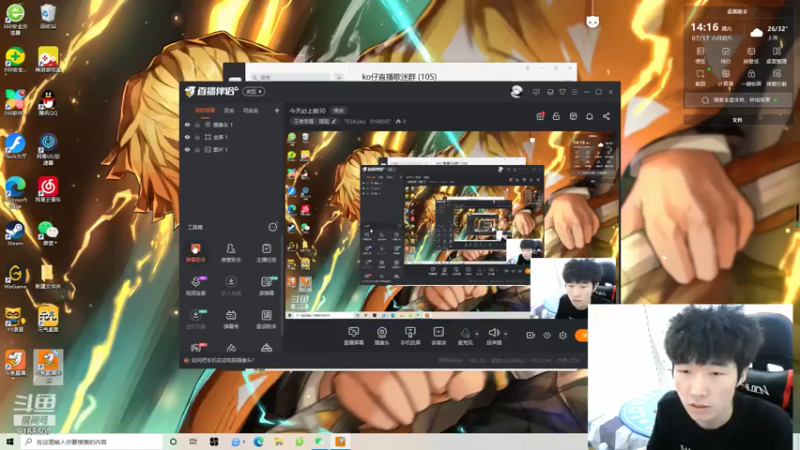Hide the 全屏 1 layer with its eye
This screenshot has width=800, height=450.
[x=187, y=137]
